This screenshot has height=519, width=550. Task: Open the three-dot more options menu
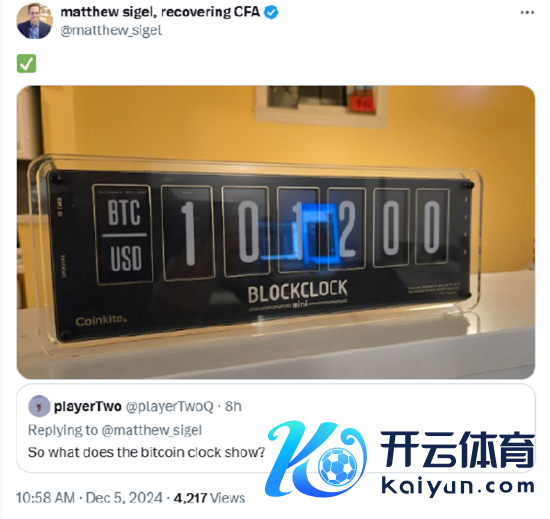527,13
